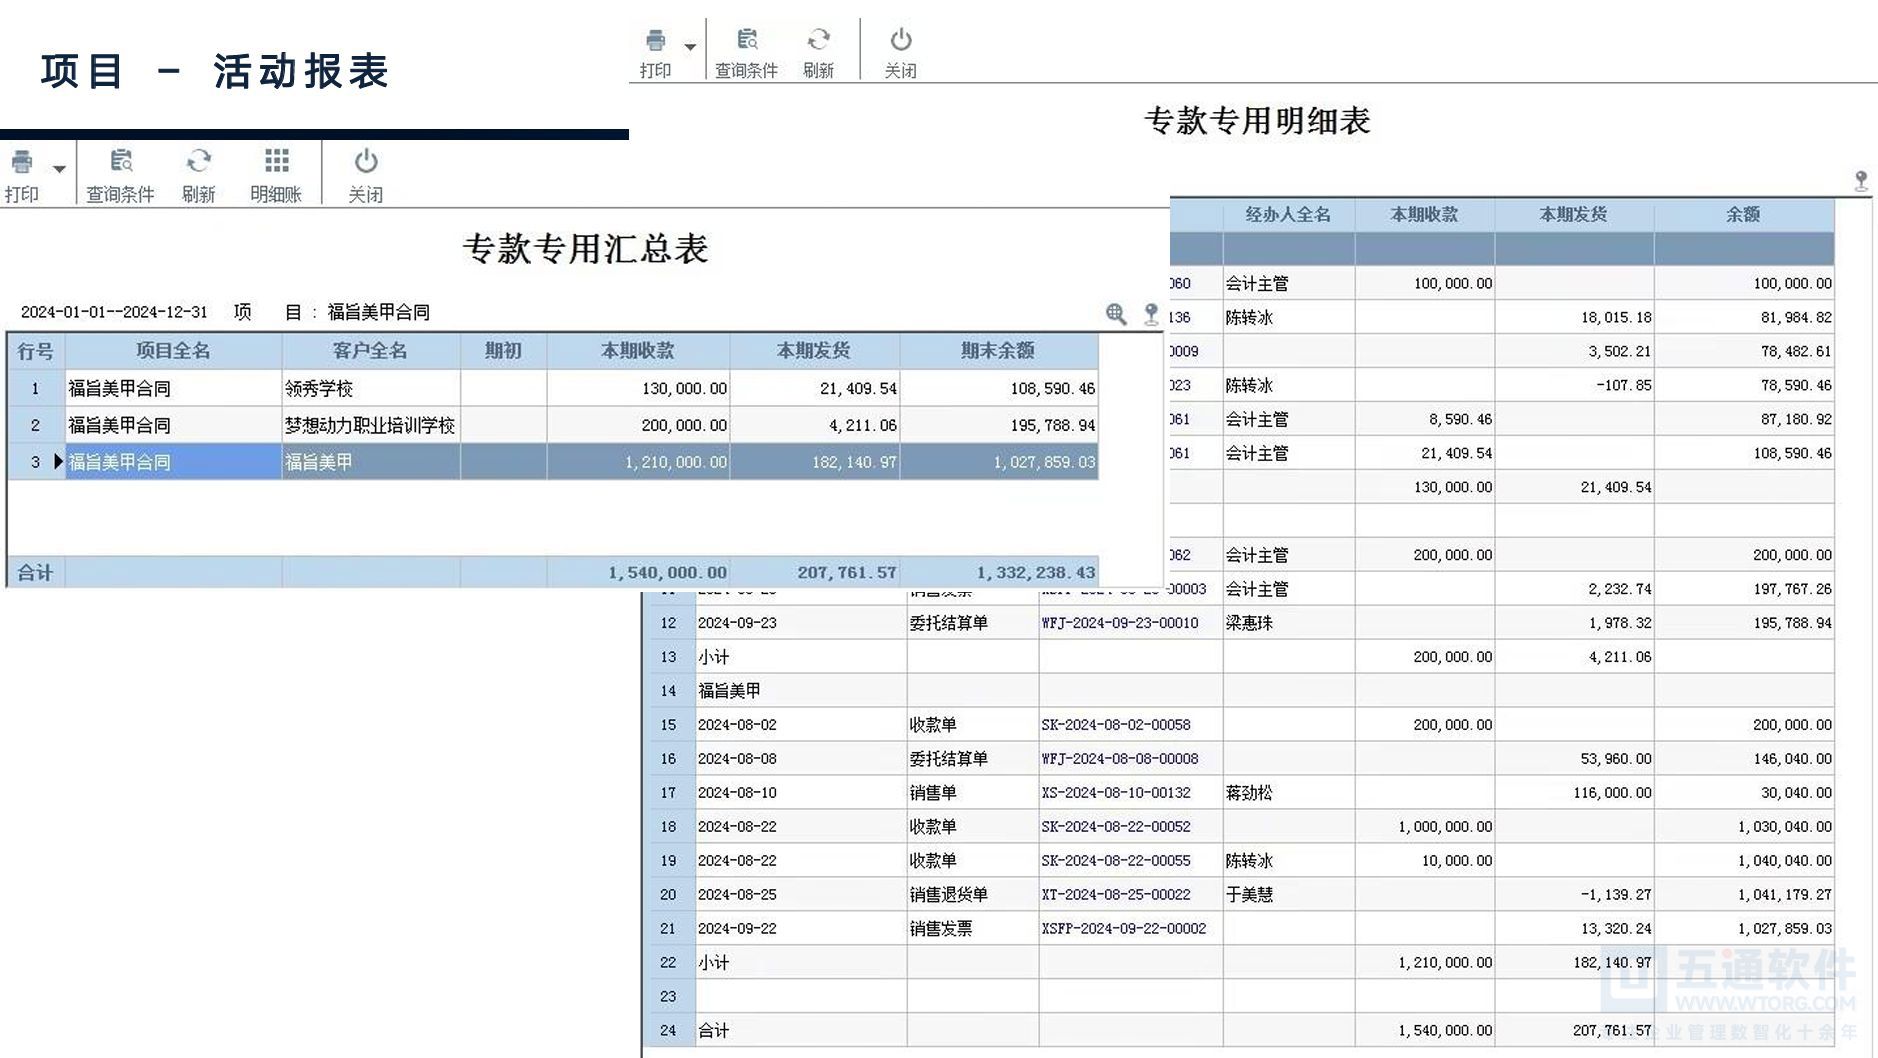Click the 经办人全名 column header

[x=1288, y=215]
